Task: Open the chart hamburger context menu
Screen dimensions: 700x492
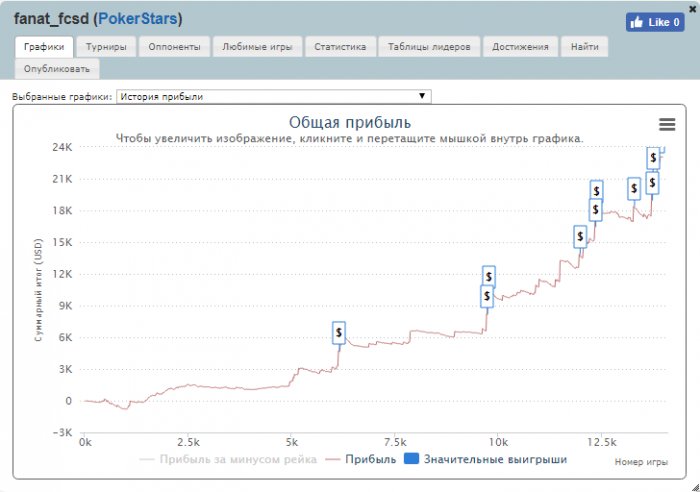Action: [x=667, y=124]
